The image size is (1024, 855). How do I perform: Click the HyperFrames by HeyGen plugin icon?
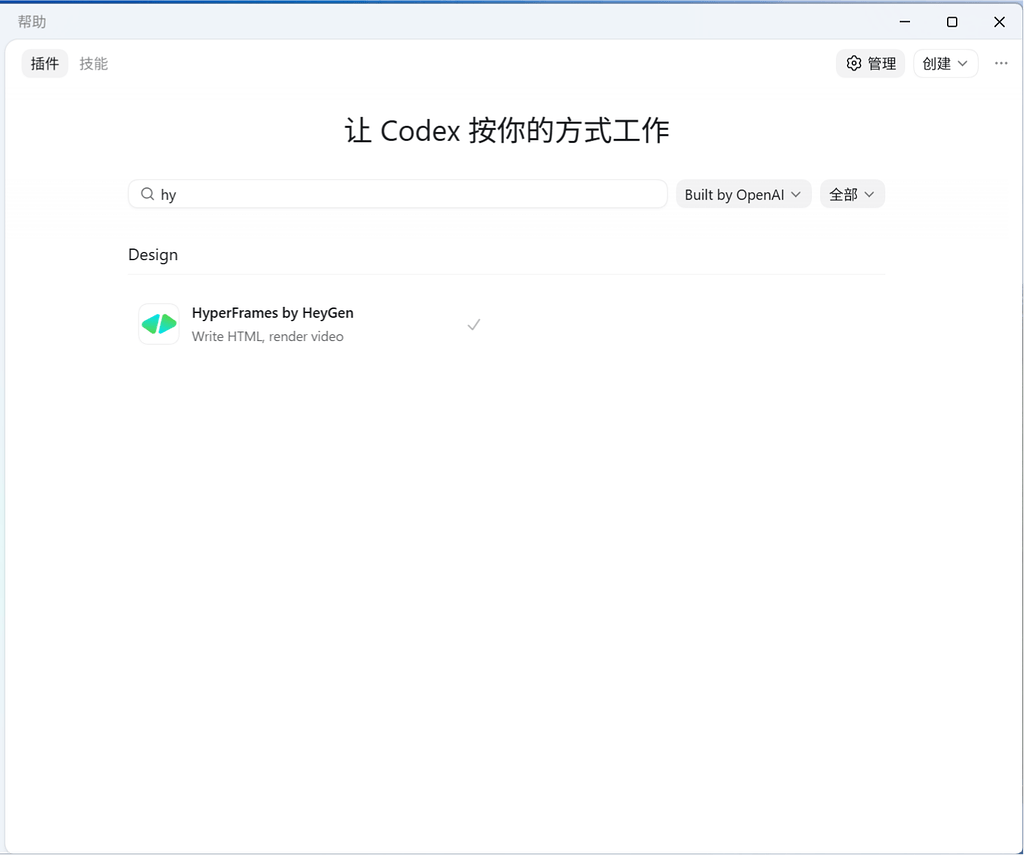point(159,324)
